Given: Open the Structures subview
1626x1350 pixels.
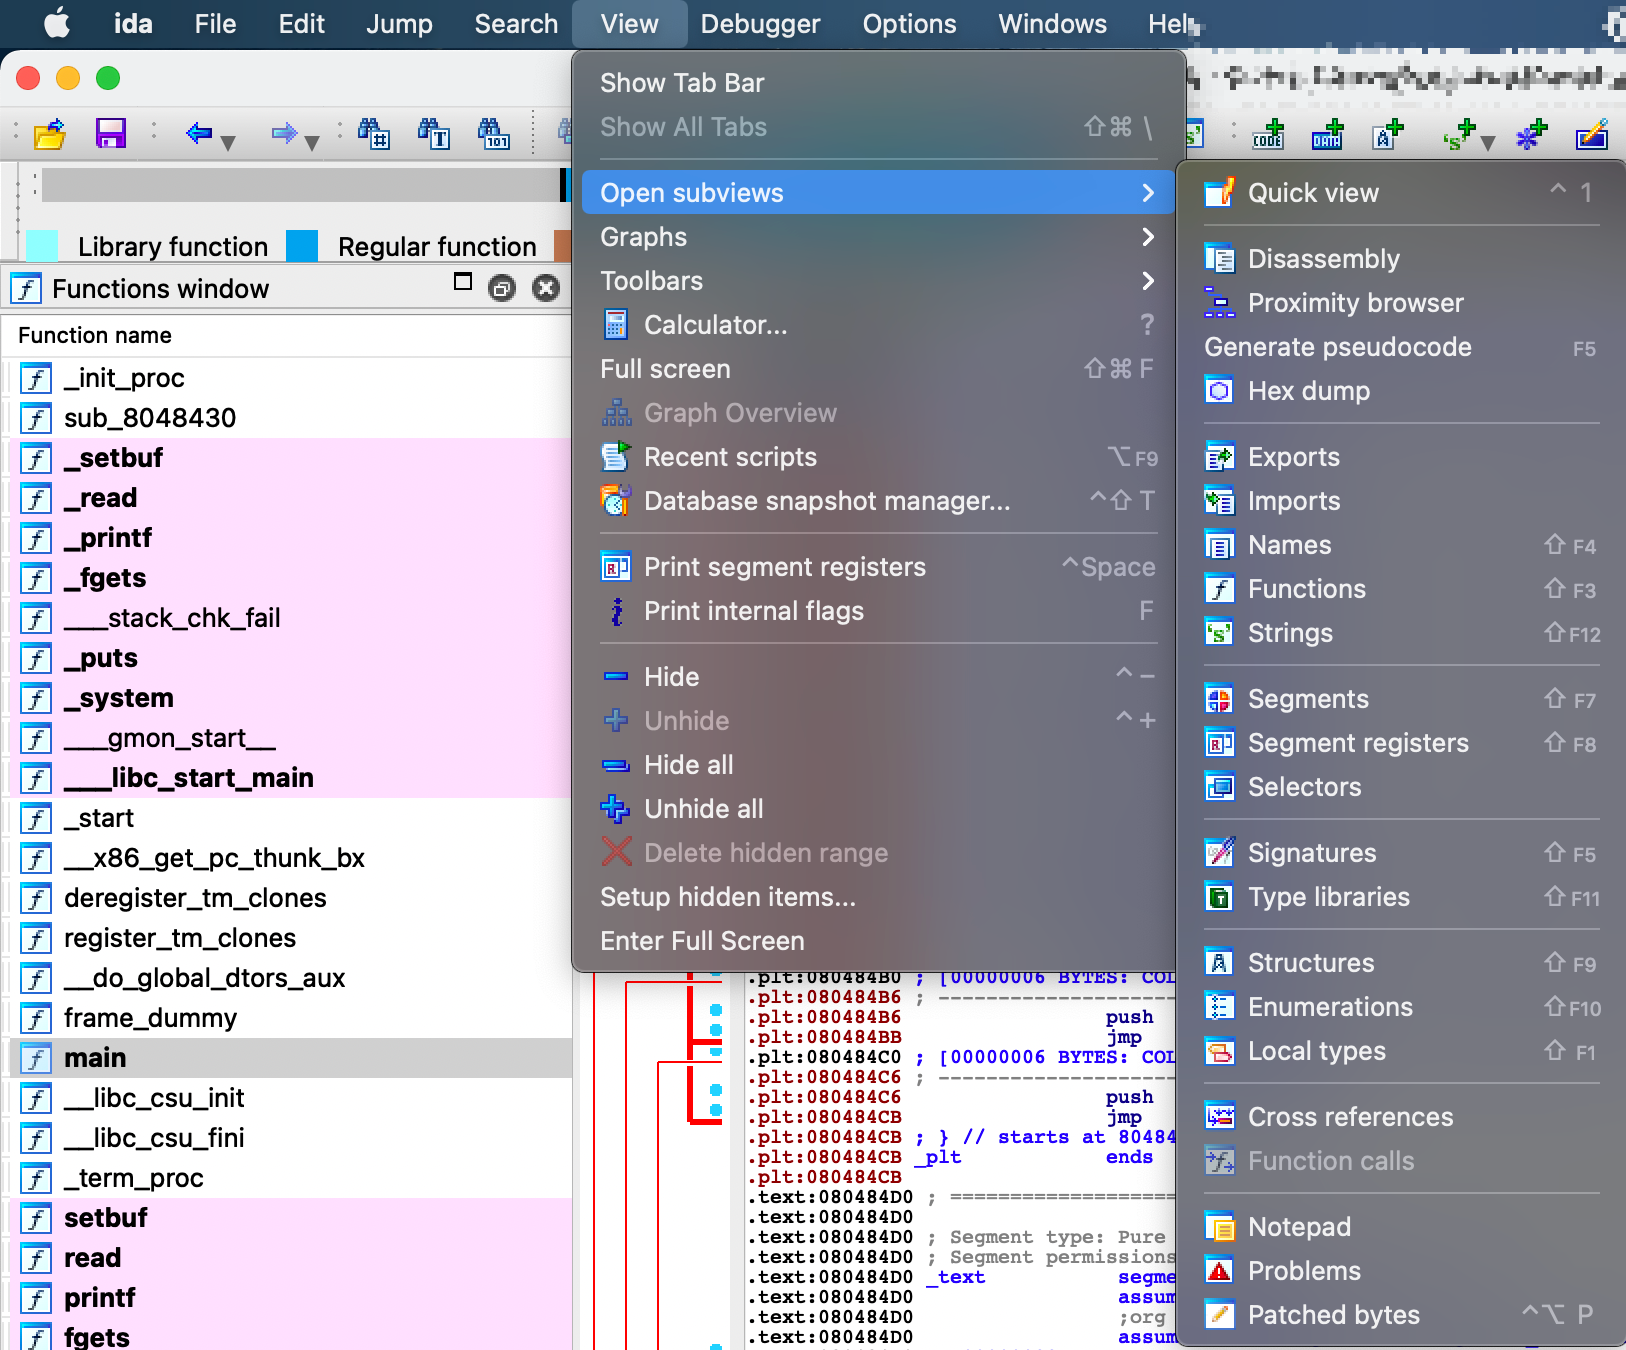Looking at the screenshot, I should coord(1402,963).
